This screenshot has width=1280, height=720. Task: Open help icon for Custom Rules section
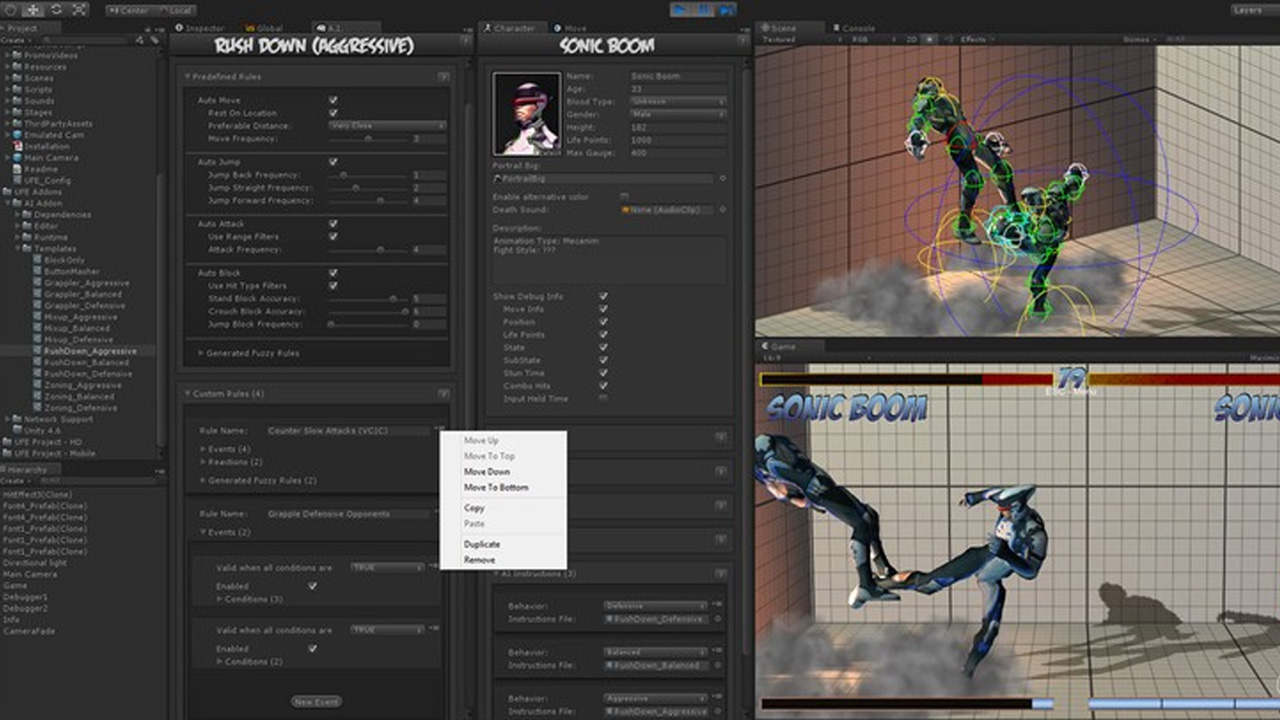coord(443,394)
